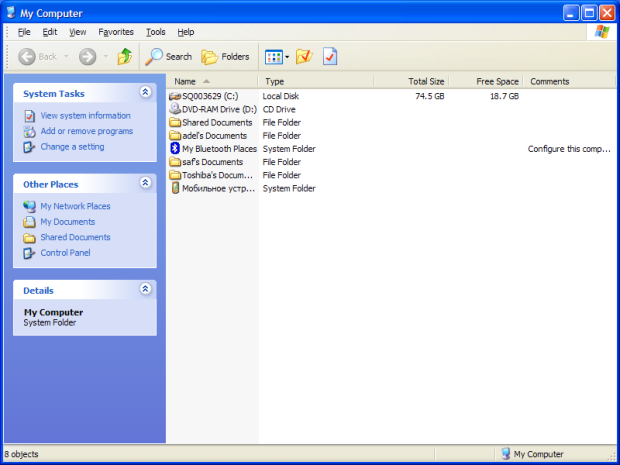Toggle the Folders pane button
The image size is (620, 465).
coord(225,57)
